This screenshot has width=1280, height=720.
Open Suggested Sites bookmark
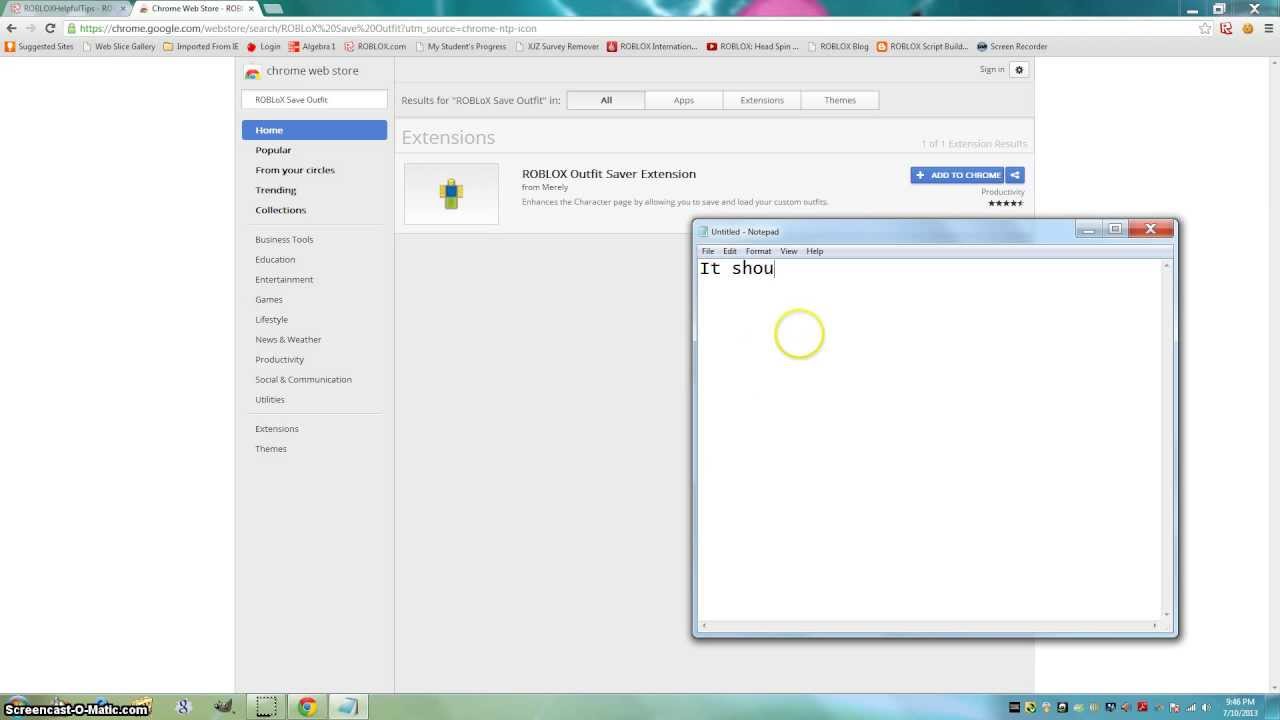(39, 46)
